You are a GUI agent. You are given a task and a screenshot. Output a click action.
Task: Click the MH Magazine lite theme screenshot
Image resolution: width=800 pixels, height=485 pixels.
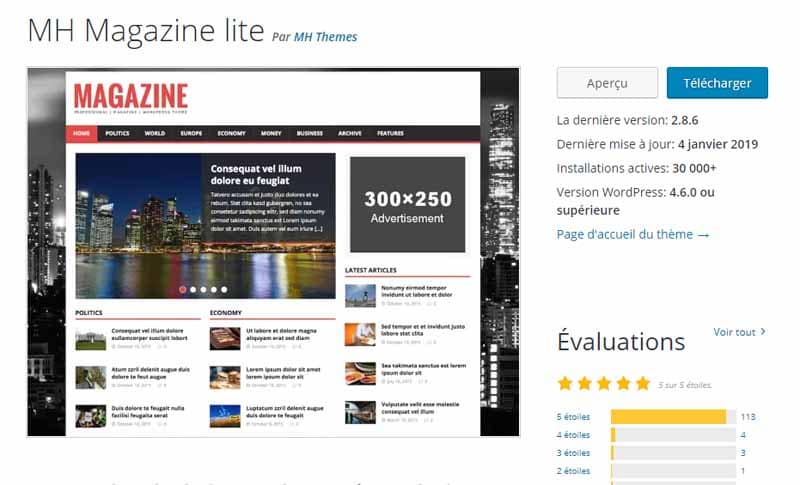(x=273, y=252)
